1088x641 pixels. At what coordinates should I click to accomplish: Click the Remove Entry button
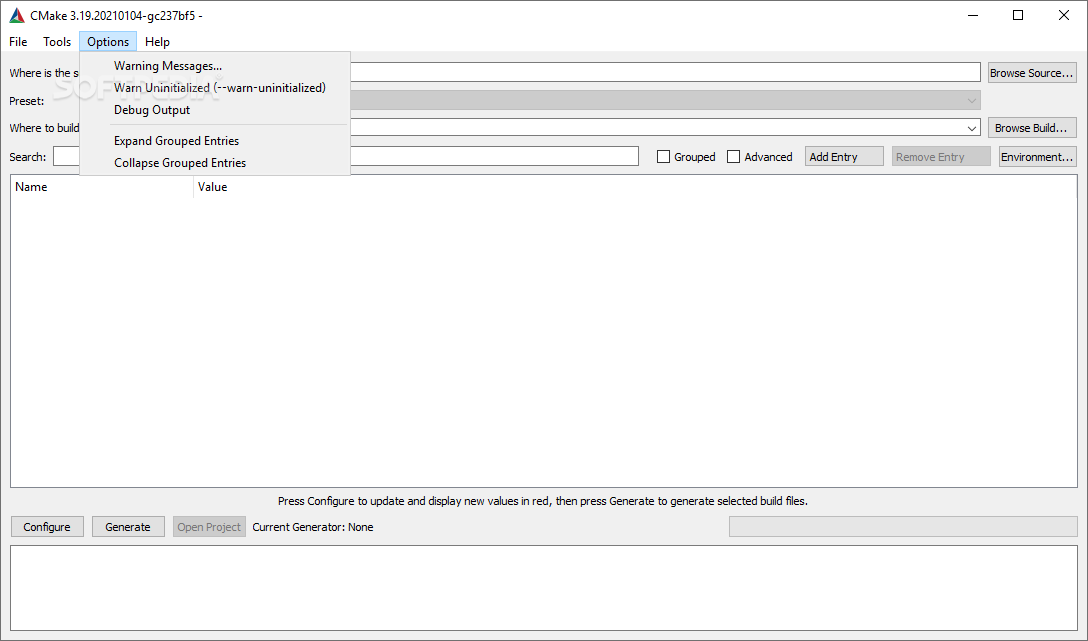[x=941, y=157]
